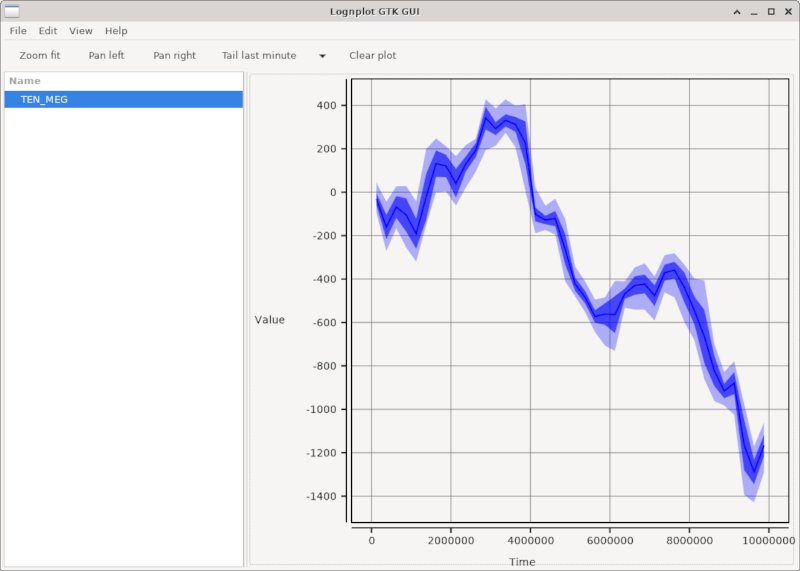Open the Help menu
Viewport: 800px width, 571px height.
click(116, 31)
